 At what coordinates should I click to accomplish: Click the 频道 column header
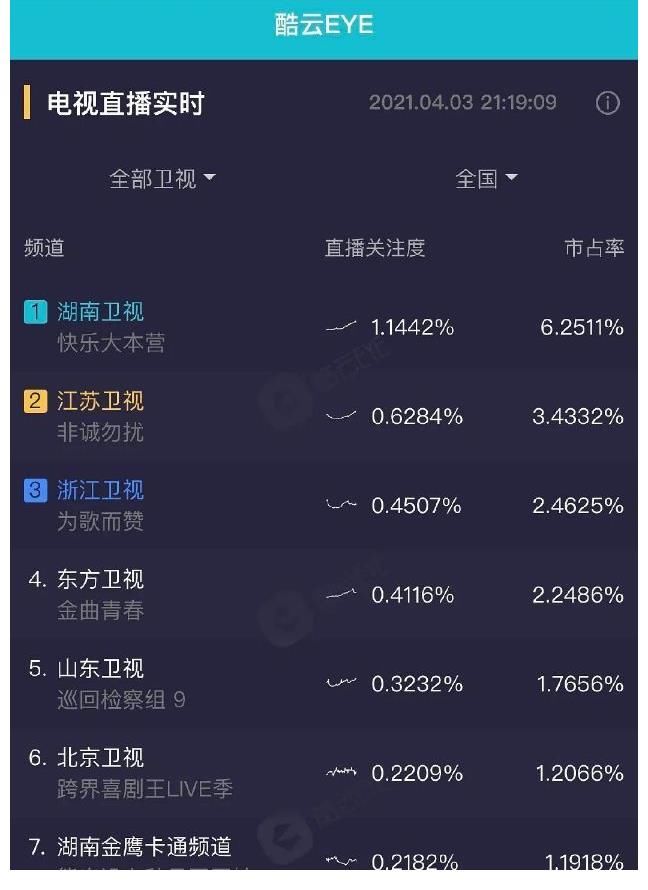[x=44, y=248]
